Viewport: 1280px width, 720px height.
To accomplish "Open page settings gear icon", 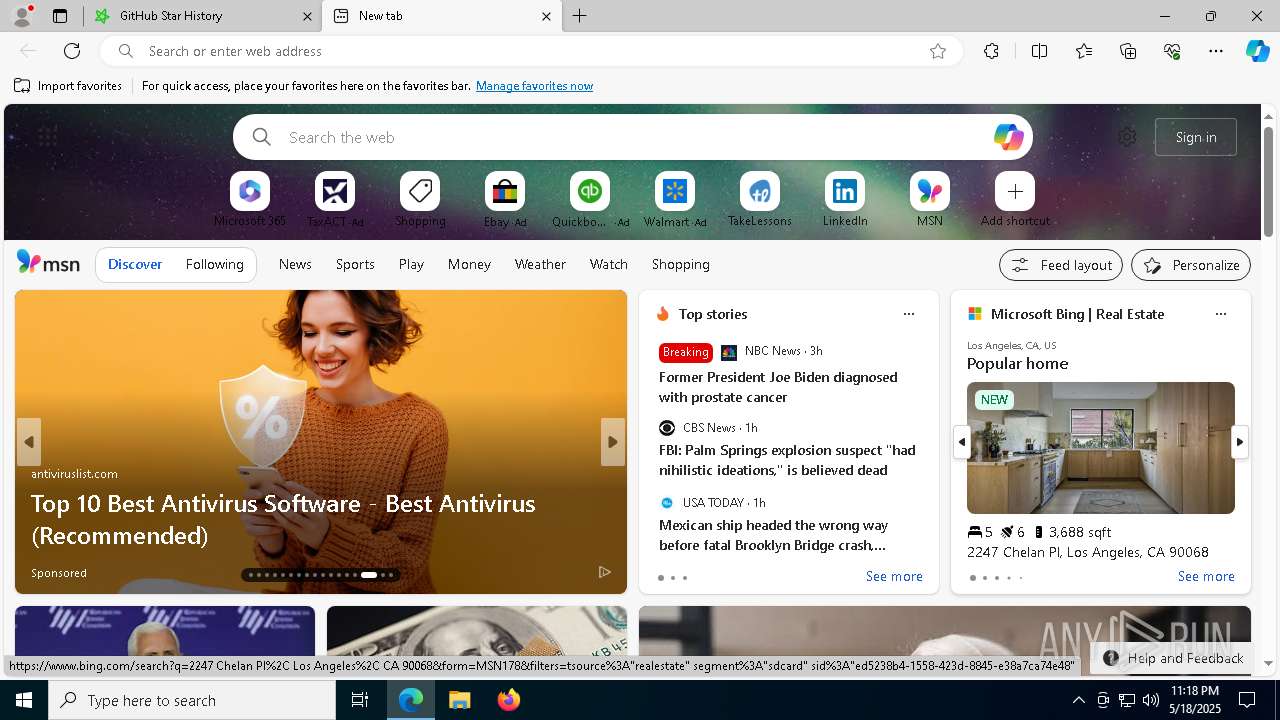I will coord(1127,137).
